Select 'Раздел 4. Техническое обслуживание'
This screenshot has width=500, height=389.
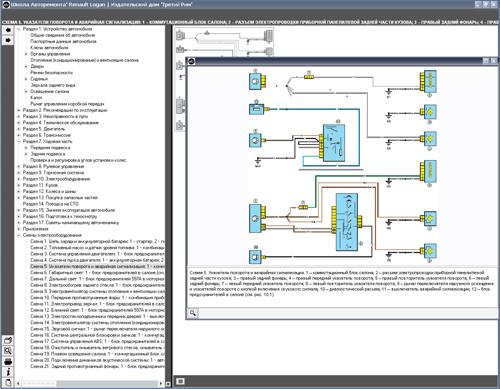(61, 123)
